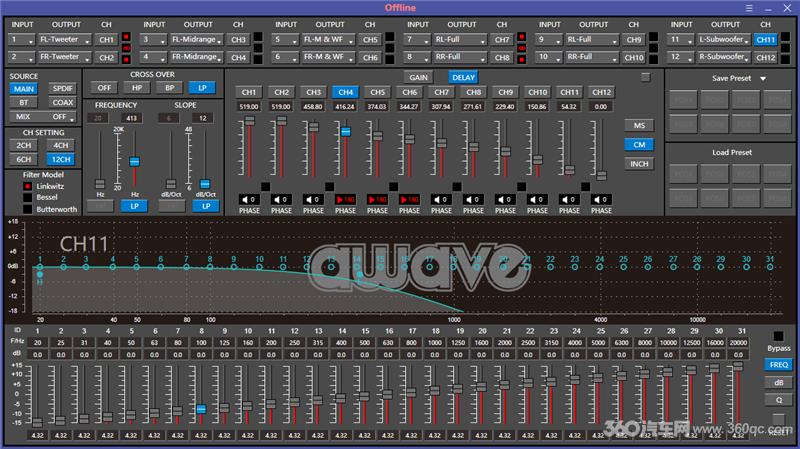Screen dimensions: 800x449
Task: Enable the EQ Bypass checkbox
Action: tap(778, 336)
